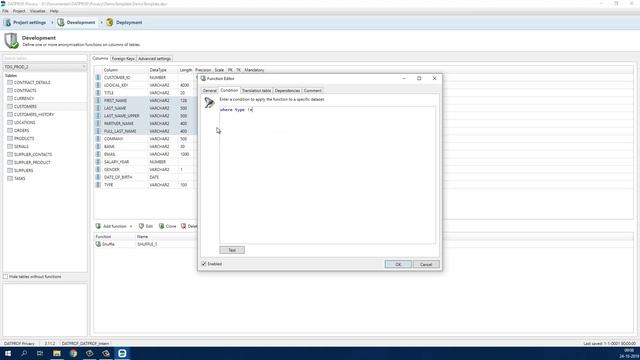Open File Explorer from the taskbar

point(57,353)
